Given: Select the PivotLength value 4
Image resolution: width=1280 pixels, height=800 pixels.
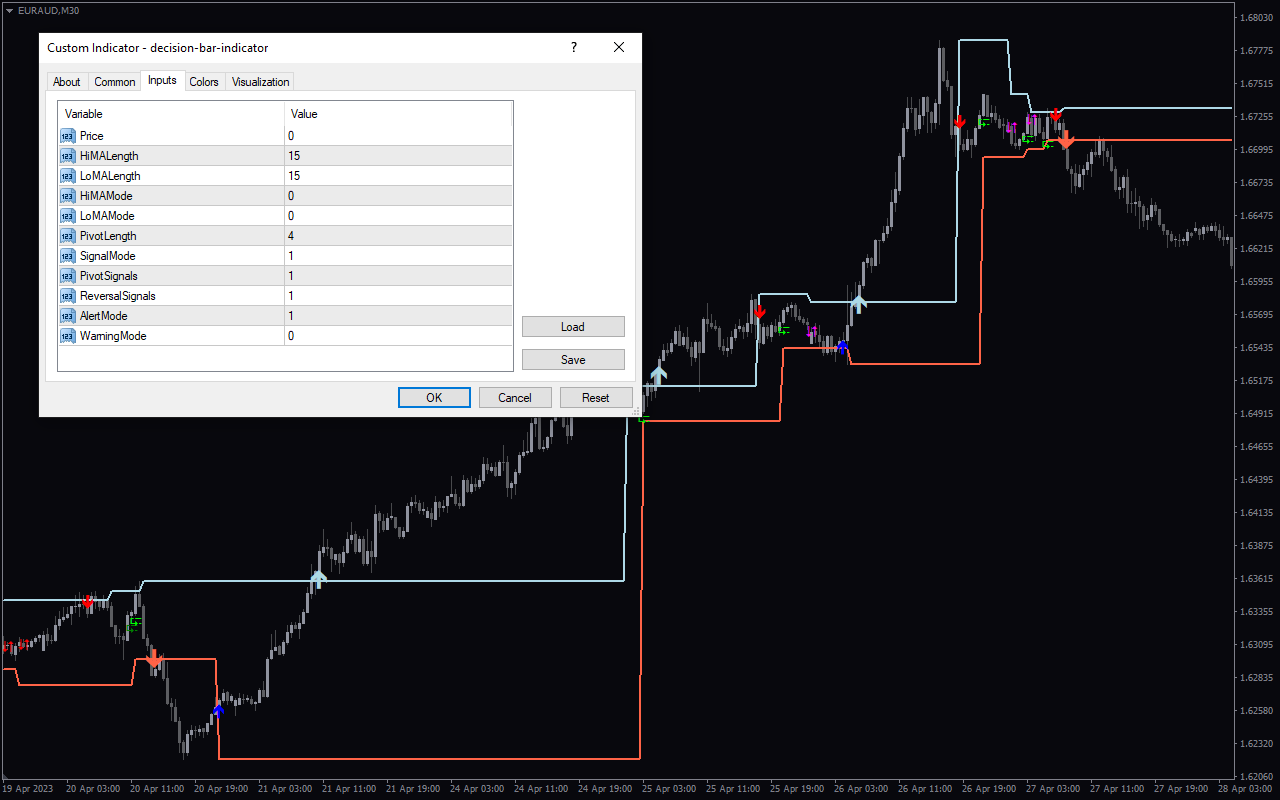Looking at the screenshot, I should tap(398, 236).
